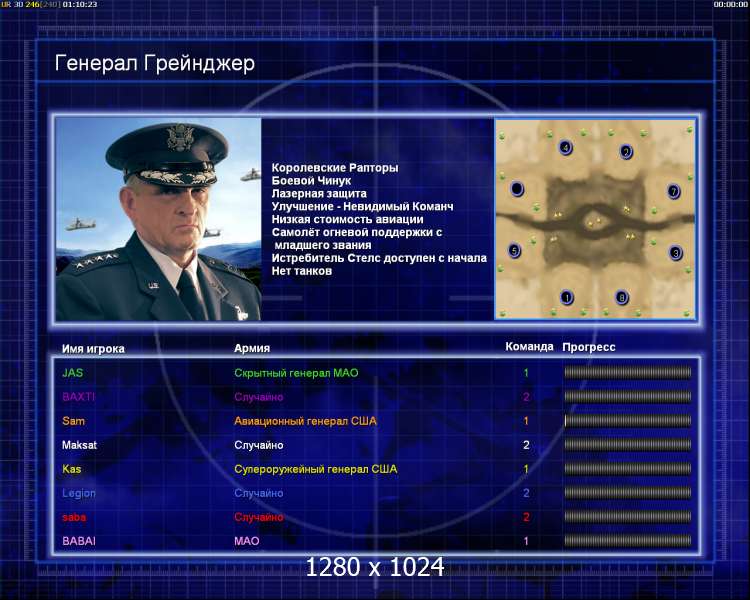
Task: Pick start position marker 3 on minimap
Action: [x=675, y=252]
